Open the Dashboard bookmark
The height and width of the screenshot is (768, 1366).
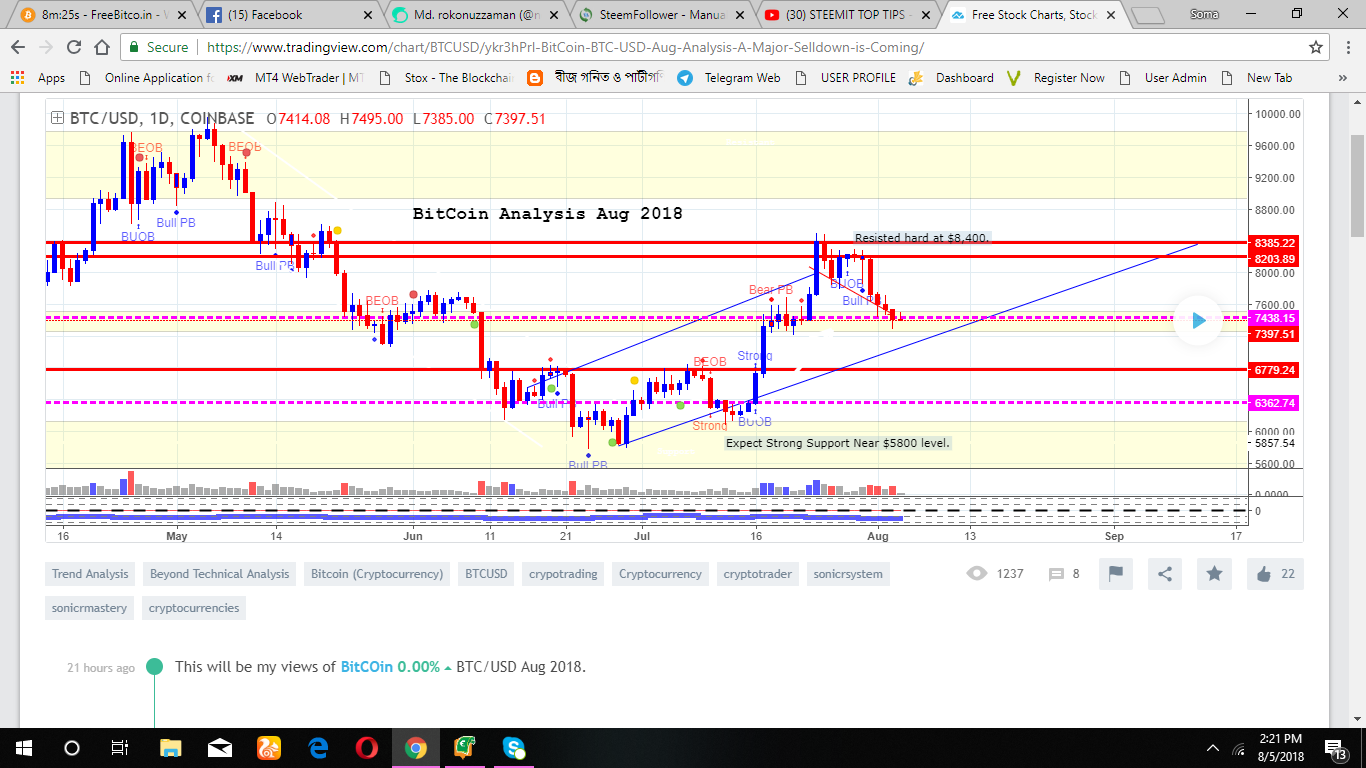coord(951,78)
